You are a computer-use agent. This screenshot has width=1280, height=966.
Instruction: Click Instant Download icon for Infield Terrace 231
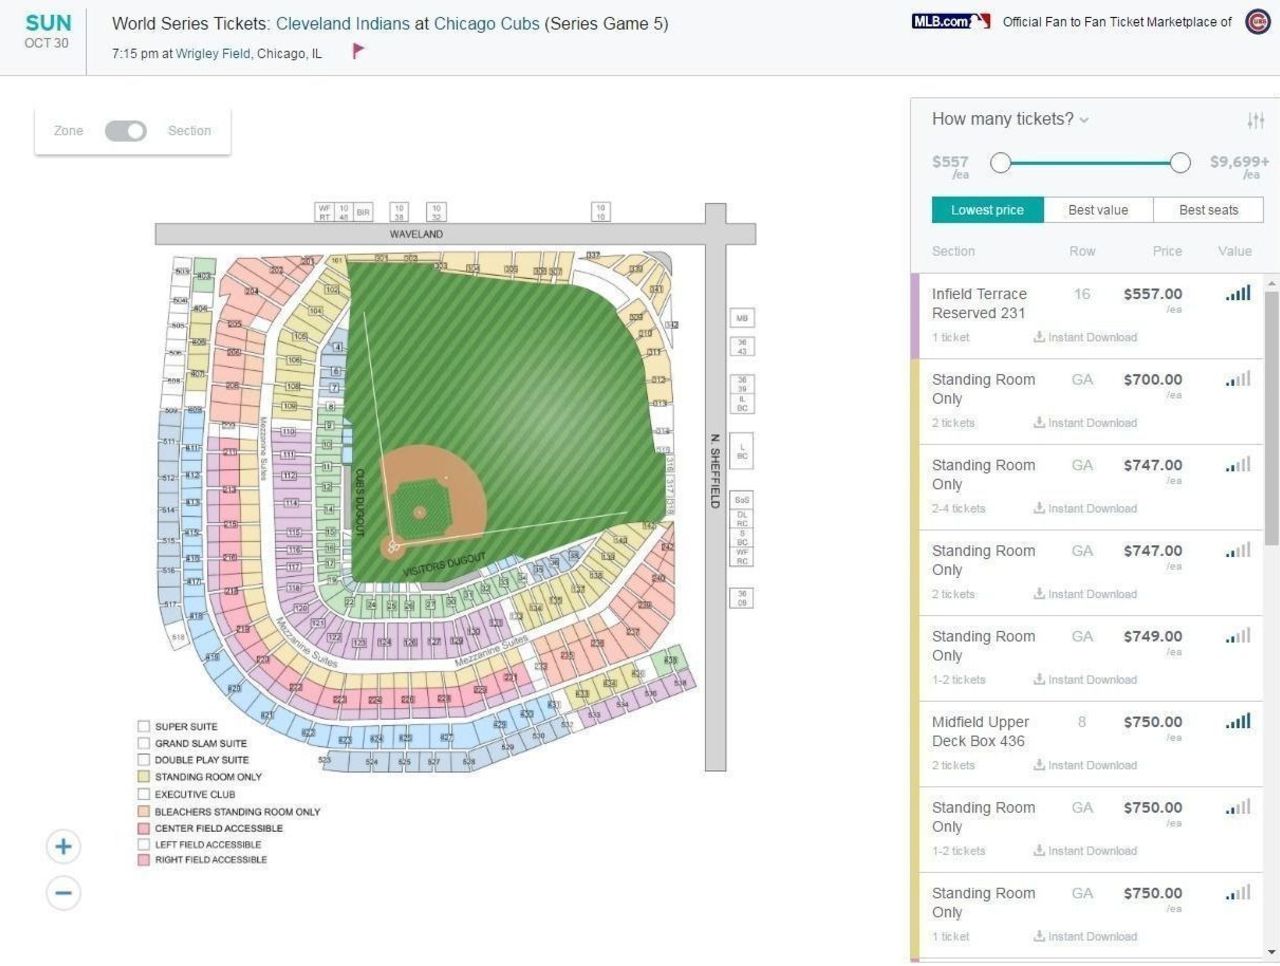click(1039, 337)
